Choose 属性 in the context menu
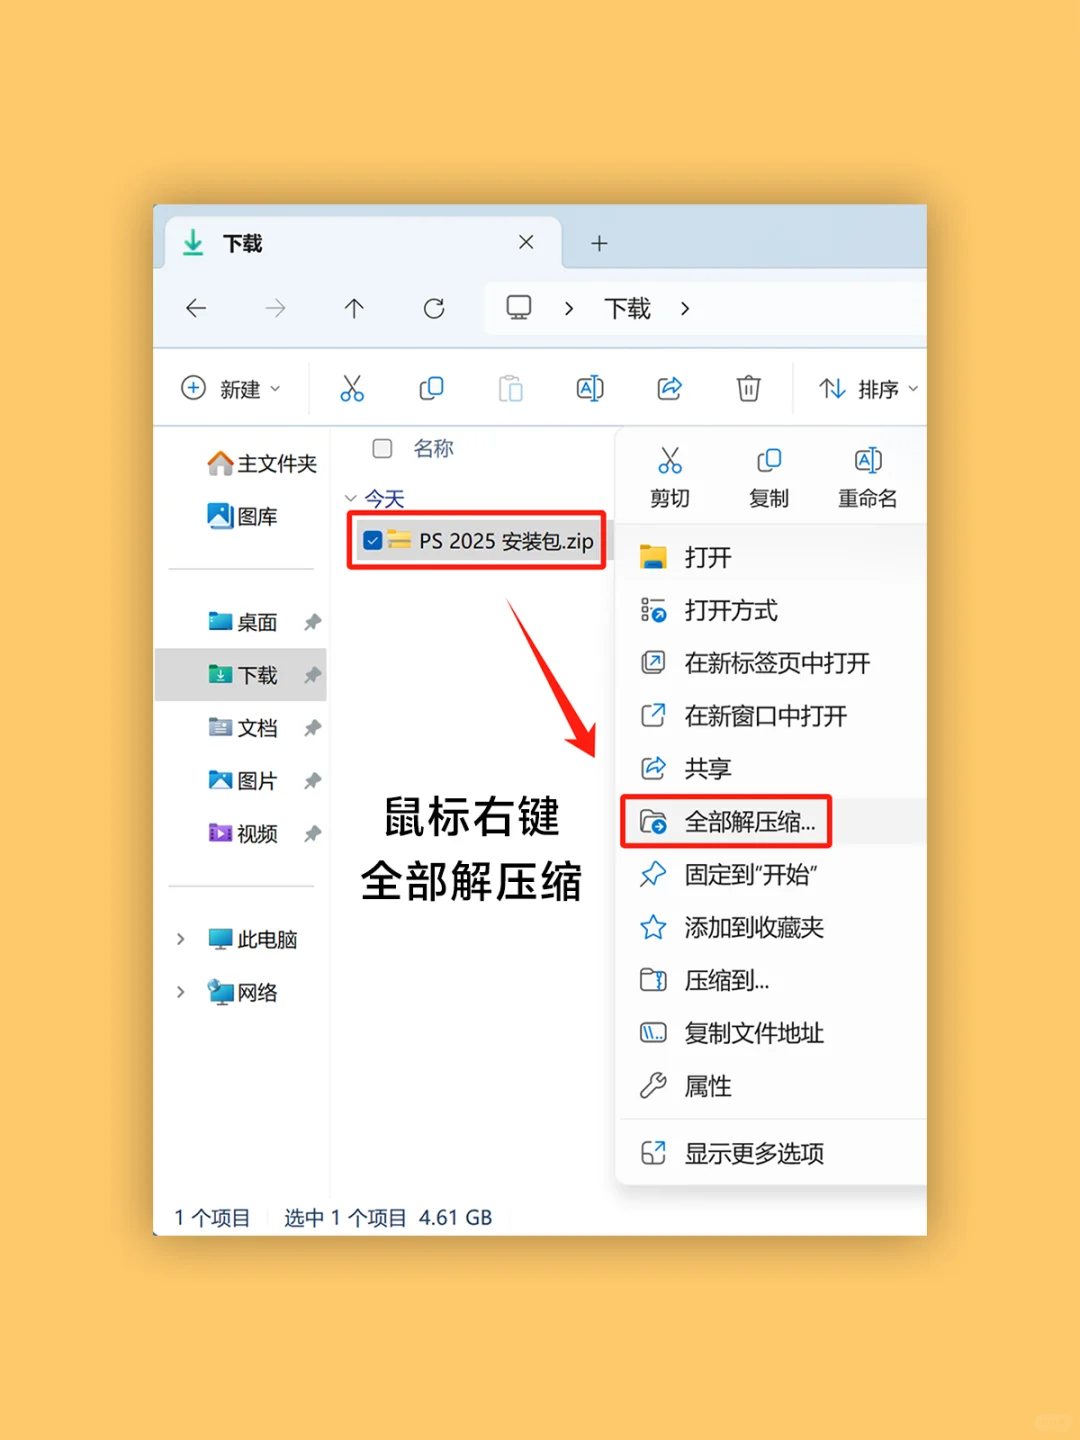Screen dimensions: 1080x1440 [x=707, y=1087]
